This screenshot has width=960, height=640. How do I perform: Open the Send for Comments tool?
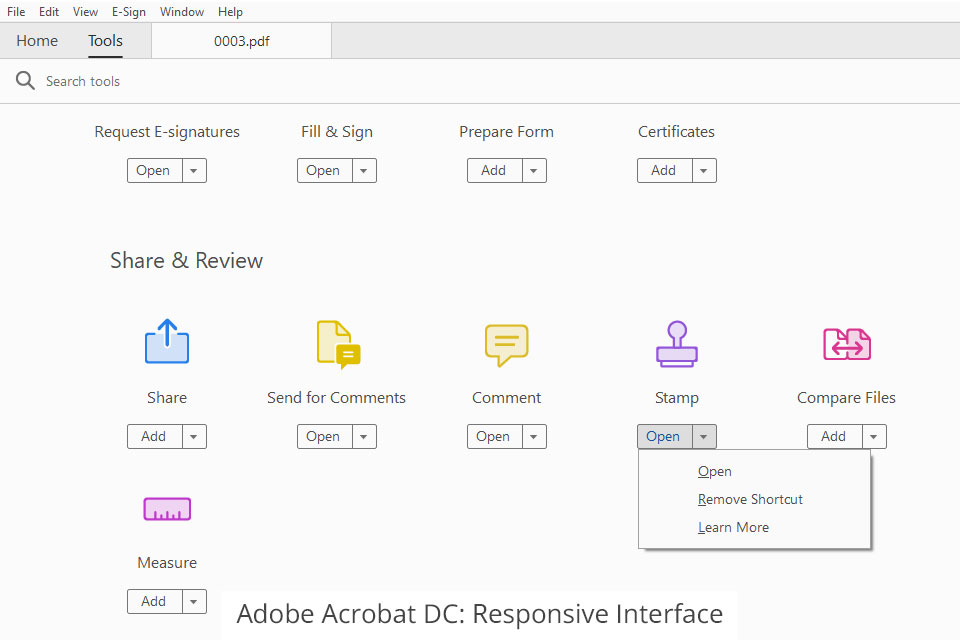click(325, 437)
